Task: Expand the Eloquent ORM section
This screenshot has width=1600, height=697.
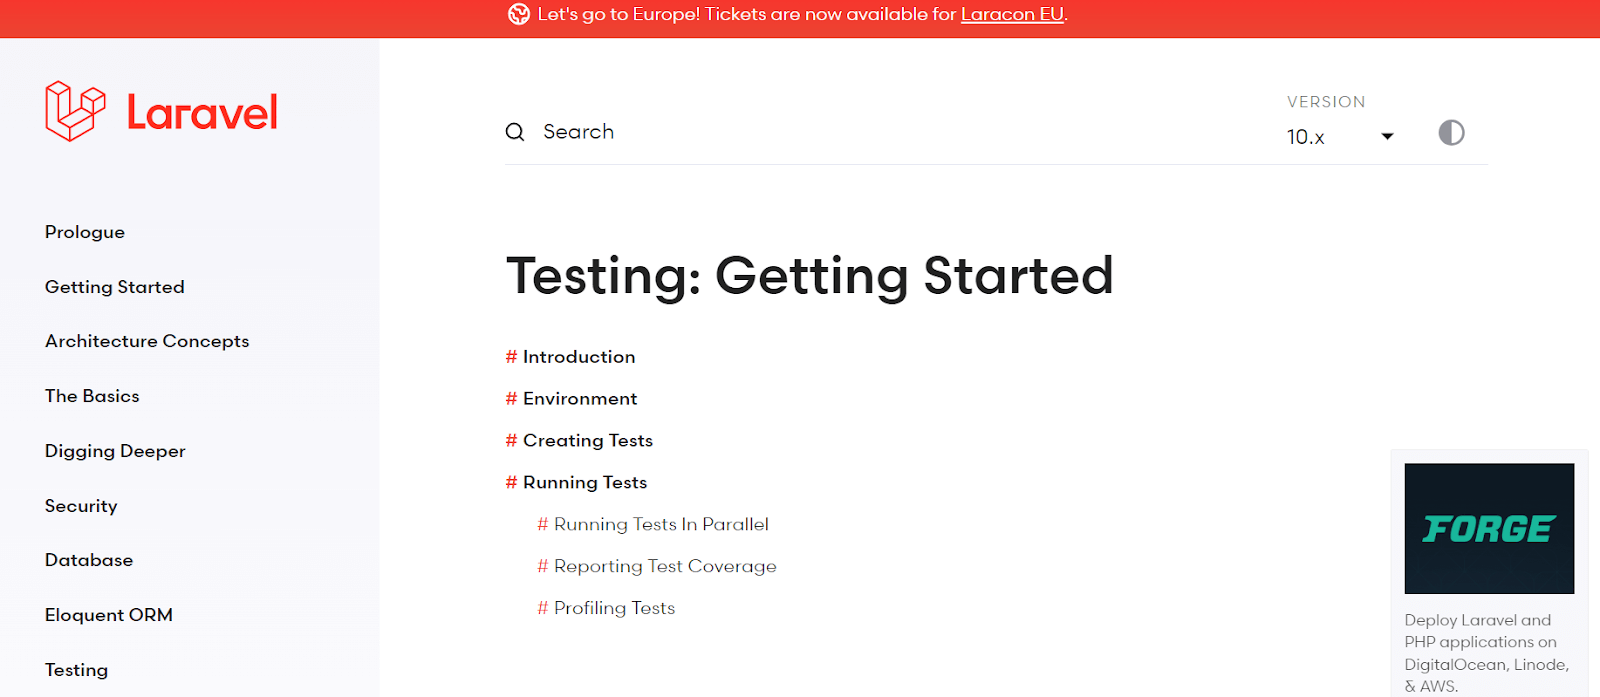Action: tap(108, 614)
